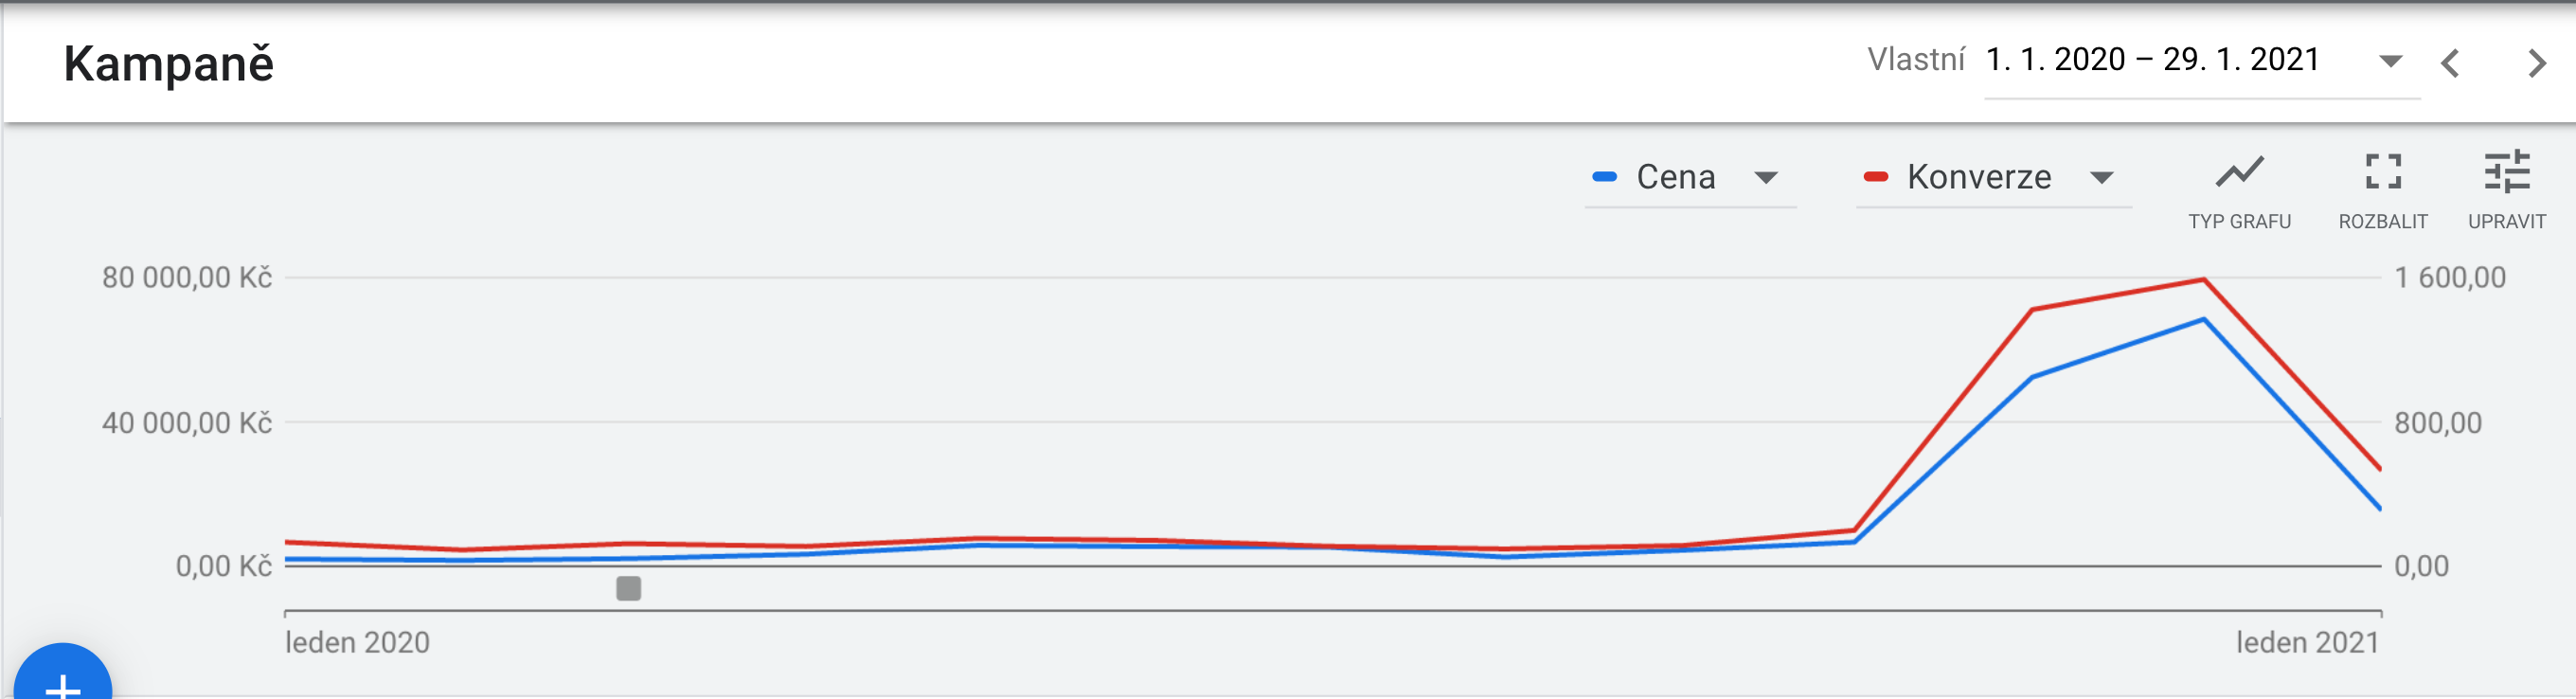
Task: Click the TYP GRAFU text label
Action: click(2239, 222)
